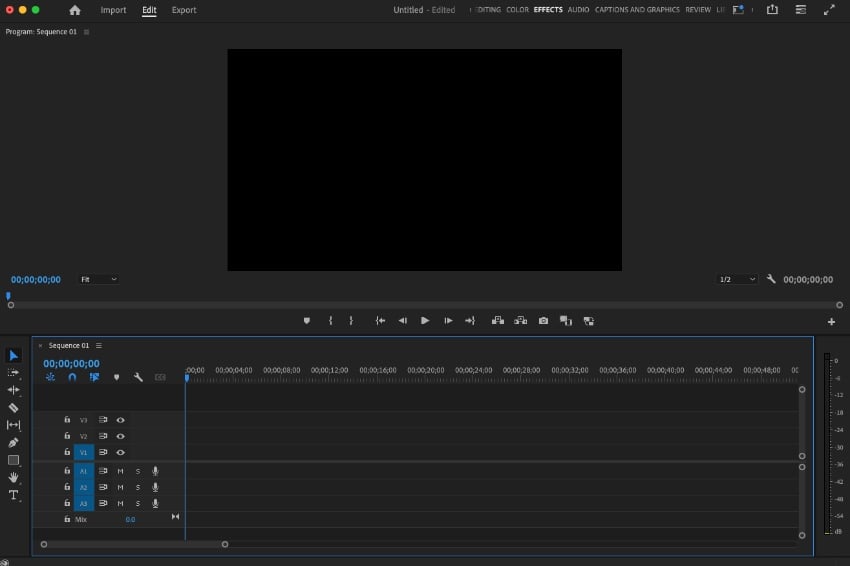This screenshot has width=850, height=566.
Task: Open Quick Export share icon
Action: coord(772,10)
